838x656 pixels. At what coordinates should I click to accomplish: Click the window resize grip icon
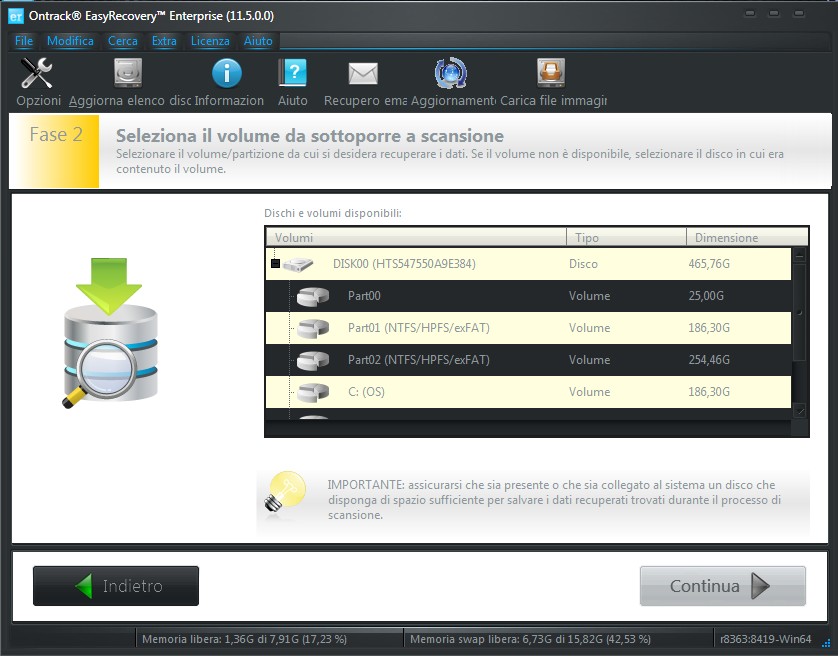coord(826,643)
